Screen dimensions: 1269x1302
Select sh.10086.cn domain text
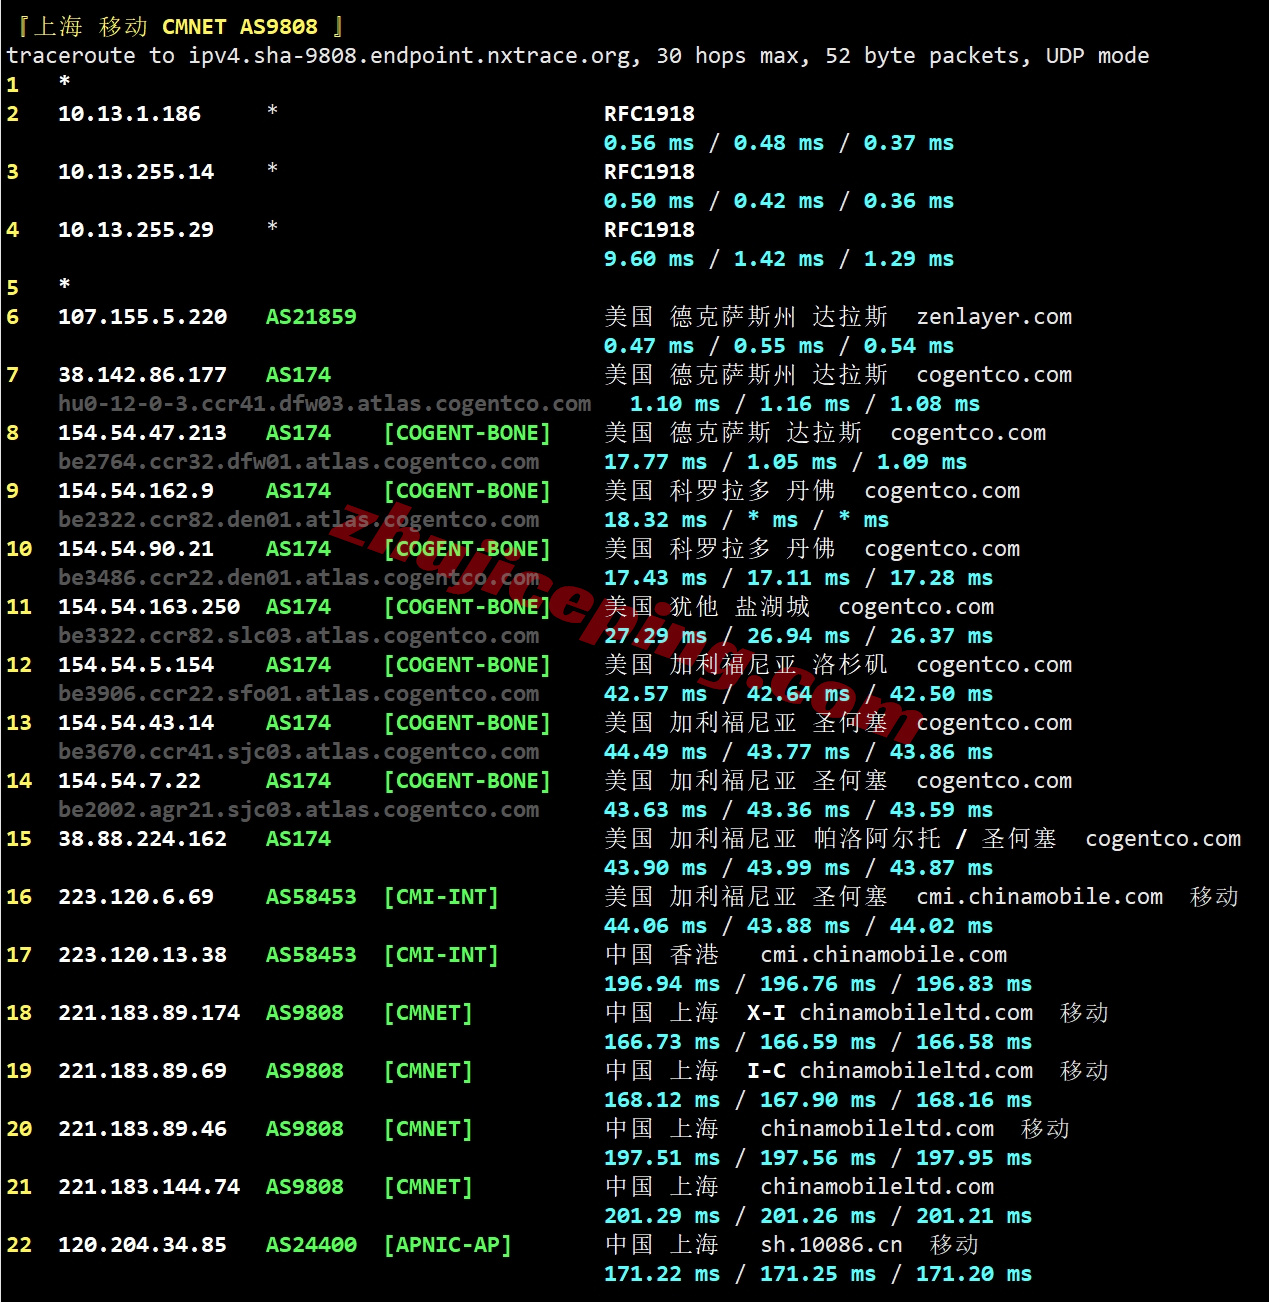tap(831, 1245)
